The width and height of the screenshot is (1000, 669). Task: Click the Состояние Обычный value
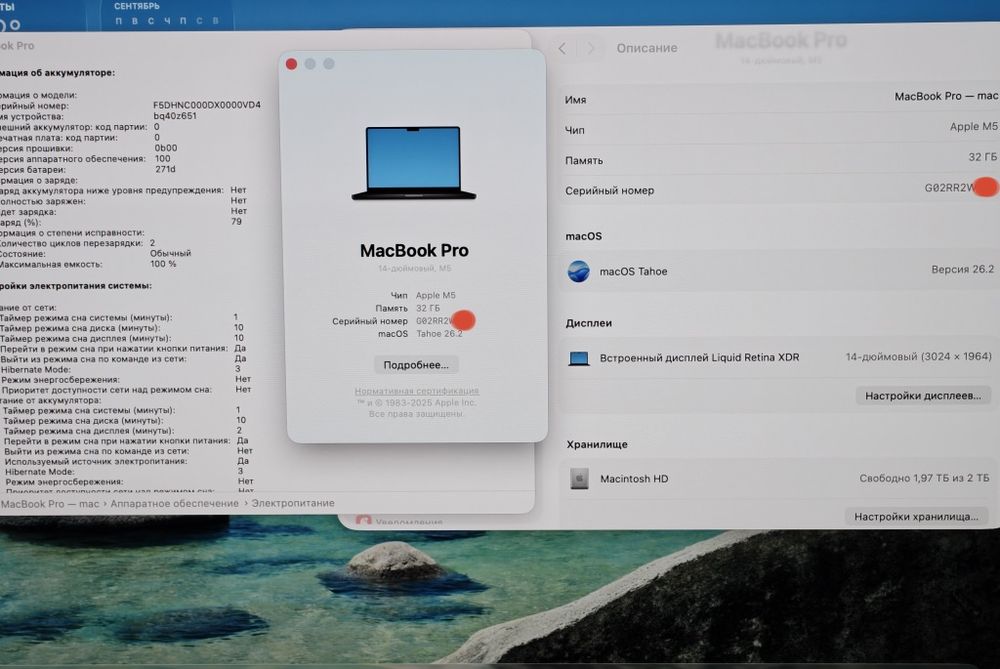click(x=170, y=253)
